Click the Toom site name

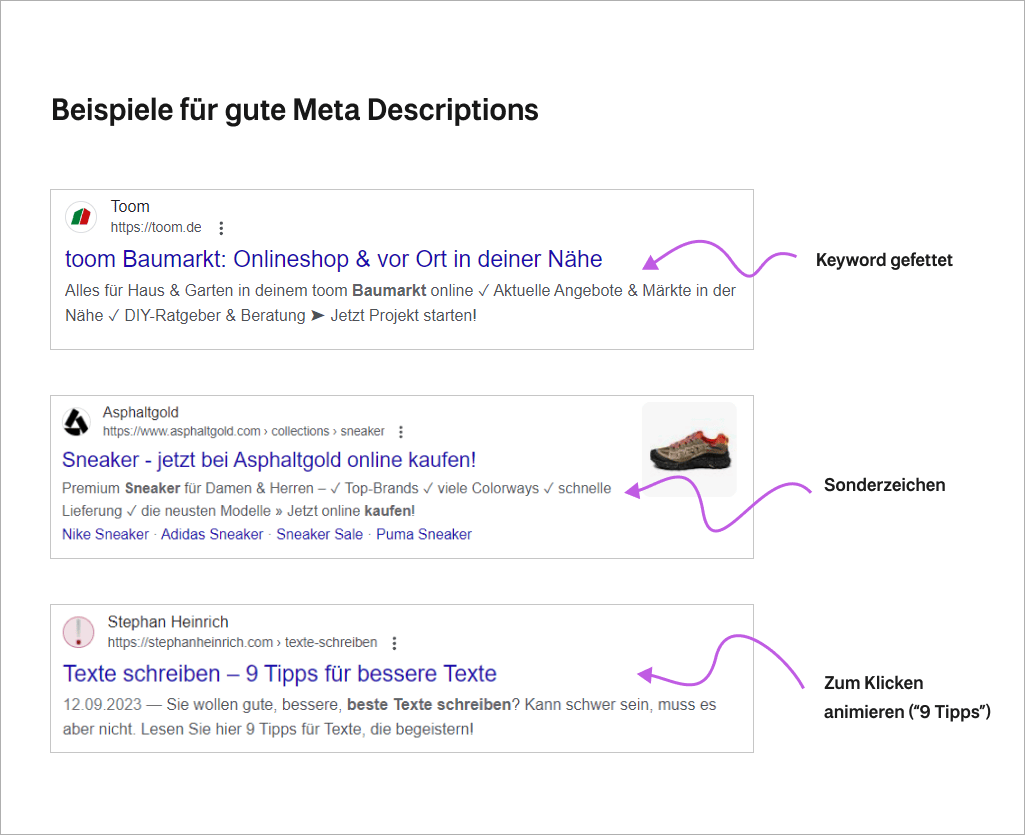130,207
